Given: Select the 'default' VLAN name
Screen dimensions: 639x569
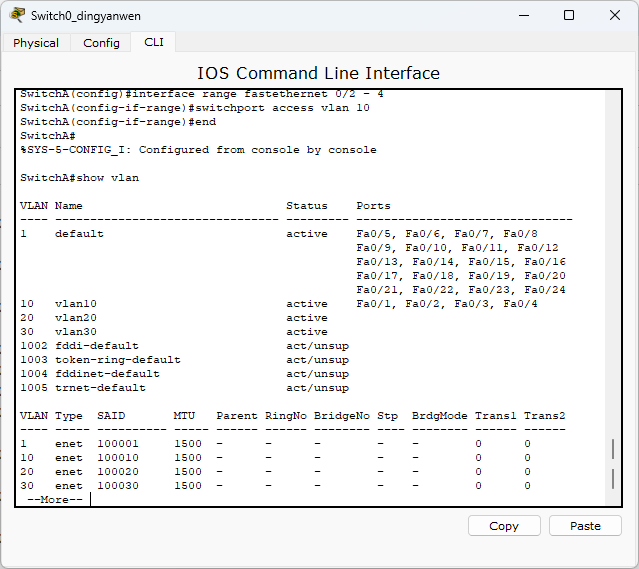Looking at the screenshot, I should pos(79,234).
